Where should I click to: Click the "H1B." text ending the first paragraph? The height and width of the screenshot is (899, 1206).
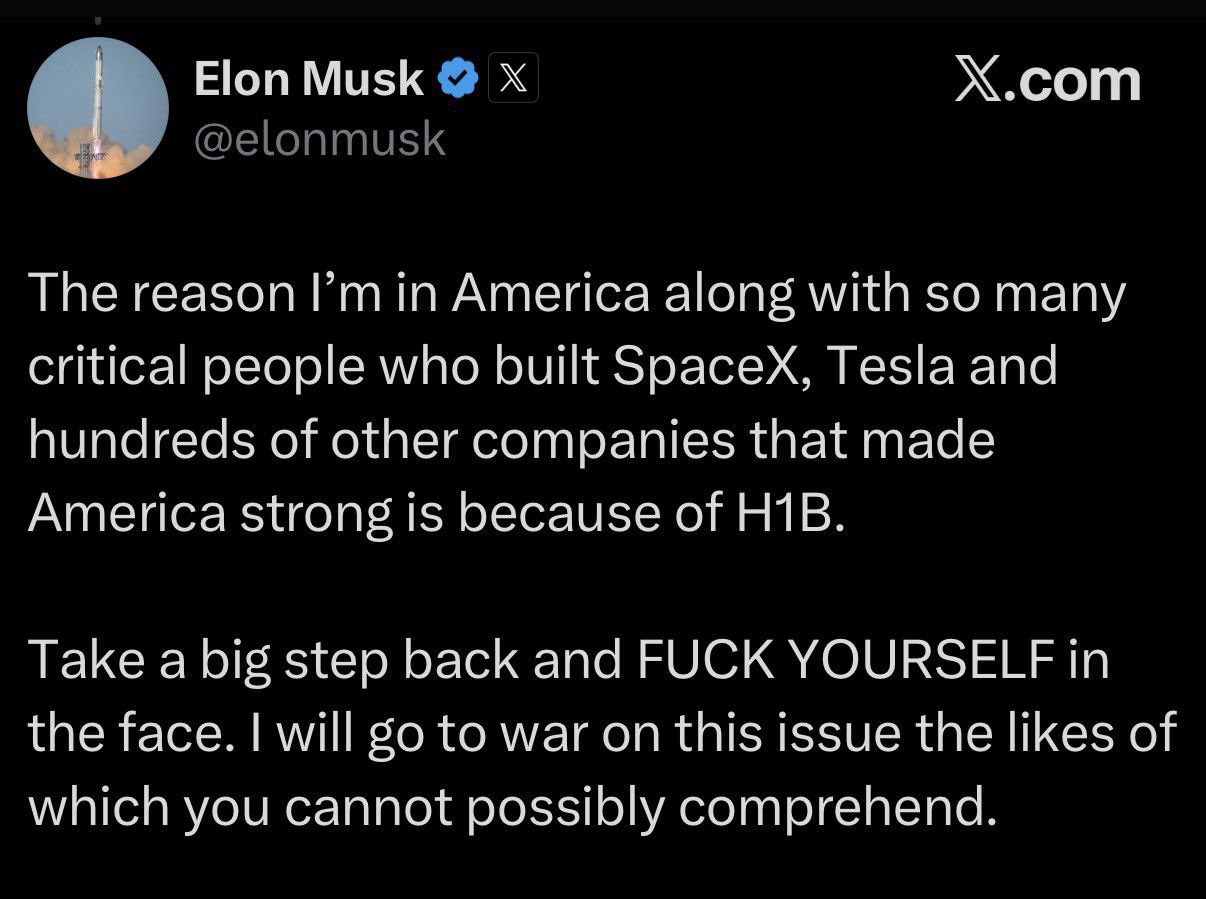[782, 513]
